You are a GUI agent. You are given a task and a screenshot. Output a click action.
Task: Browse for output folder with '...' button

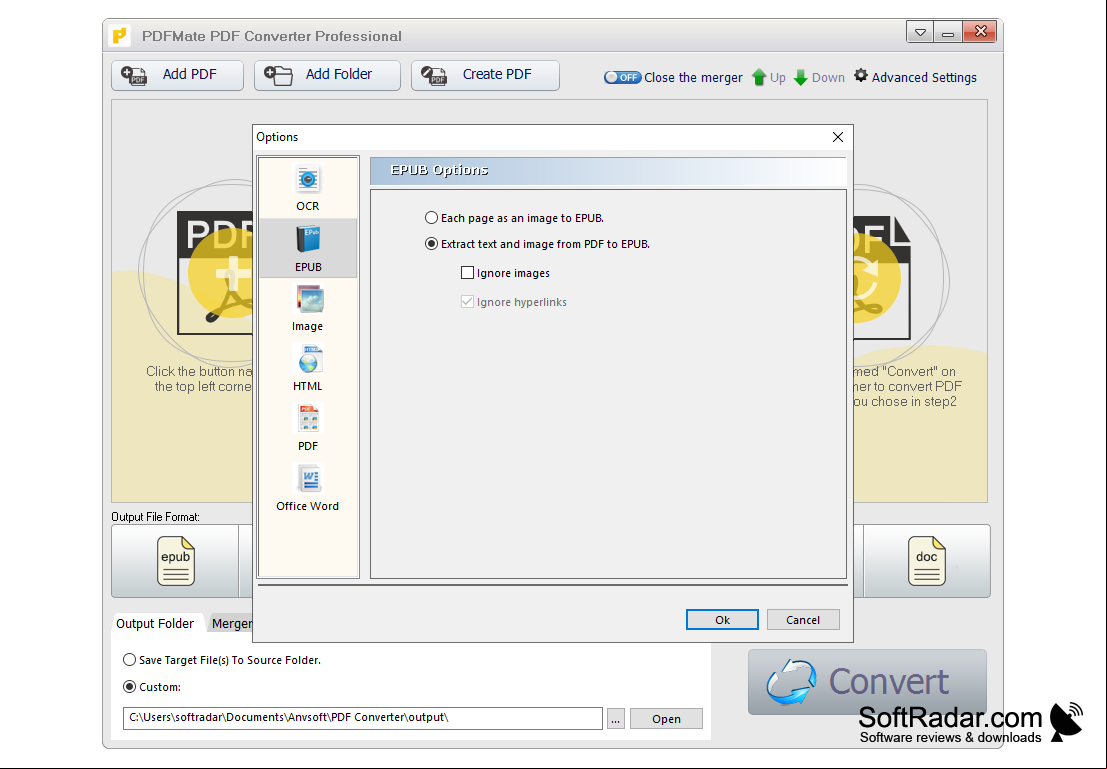(x=616, y=718)
